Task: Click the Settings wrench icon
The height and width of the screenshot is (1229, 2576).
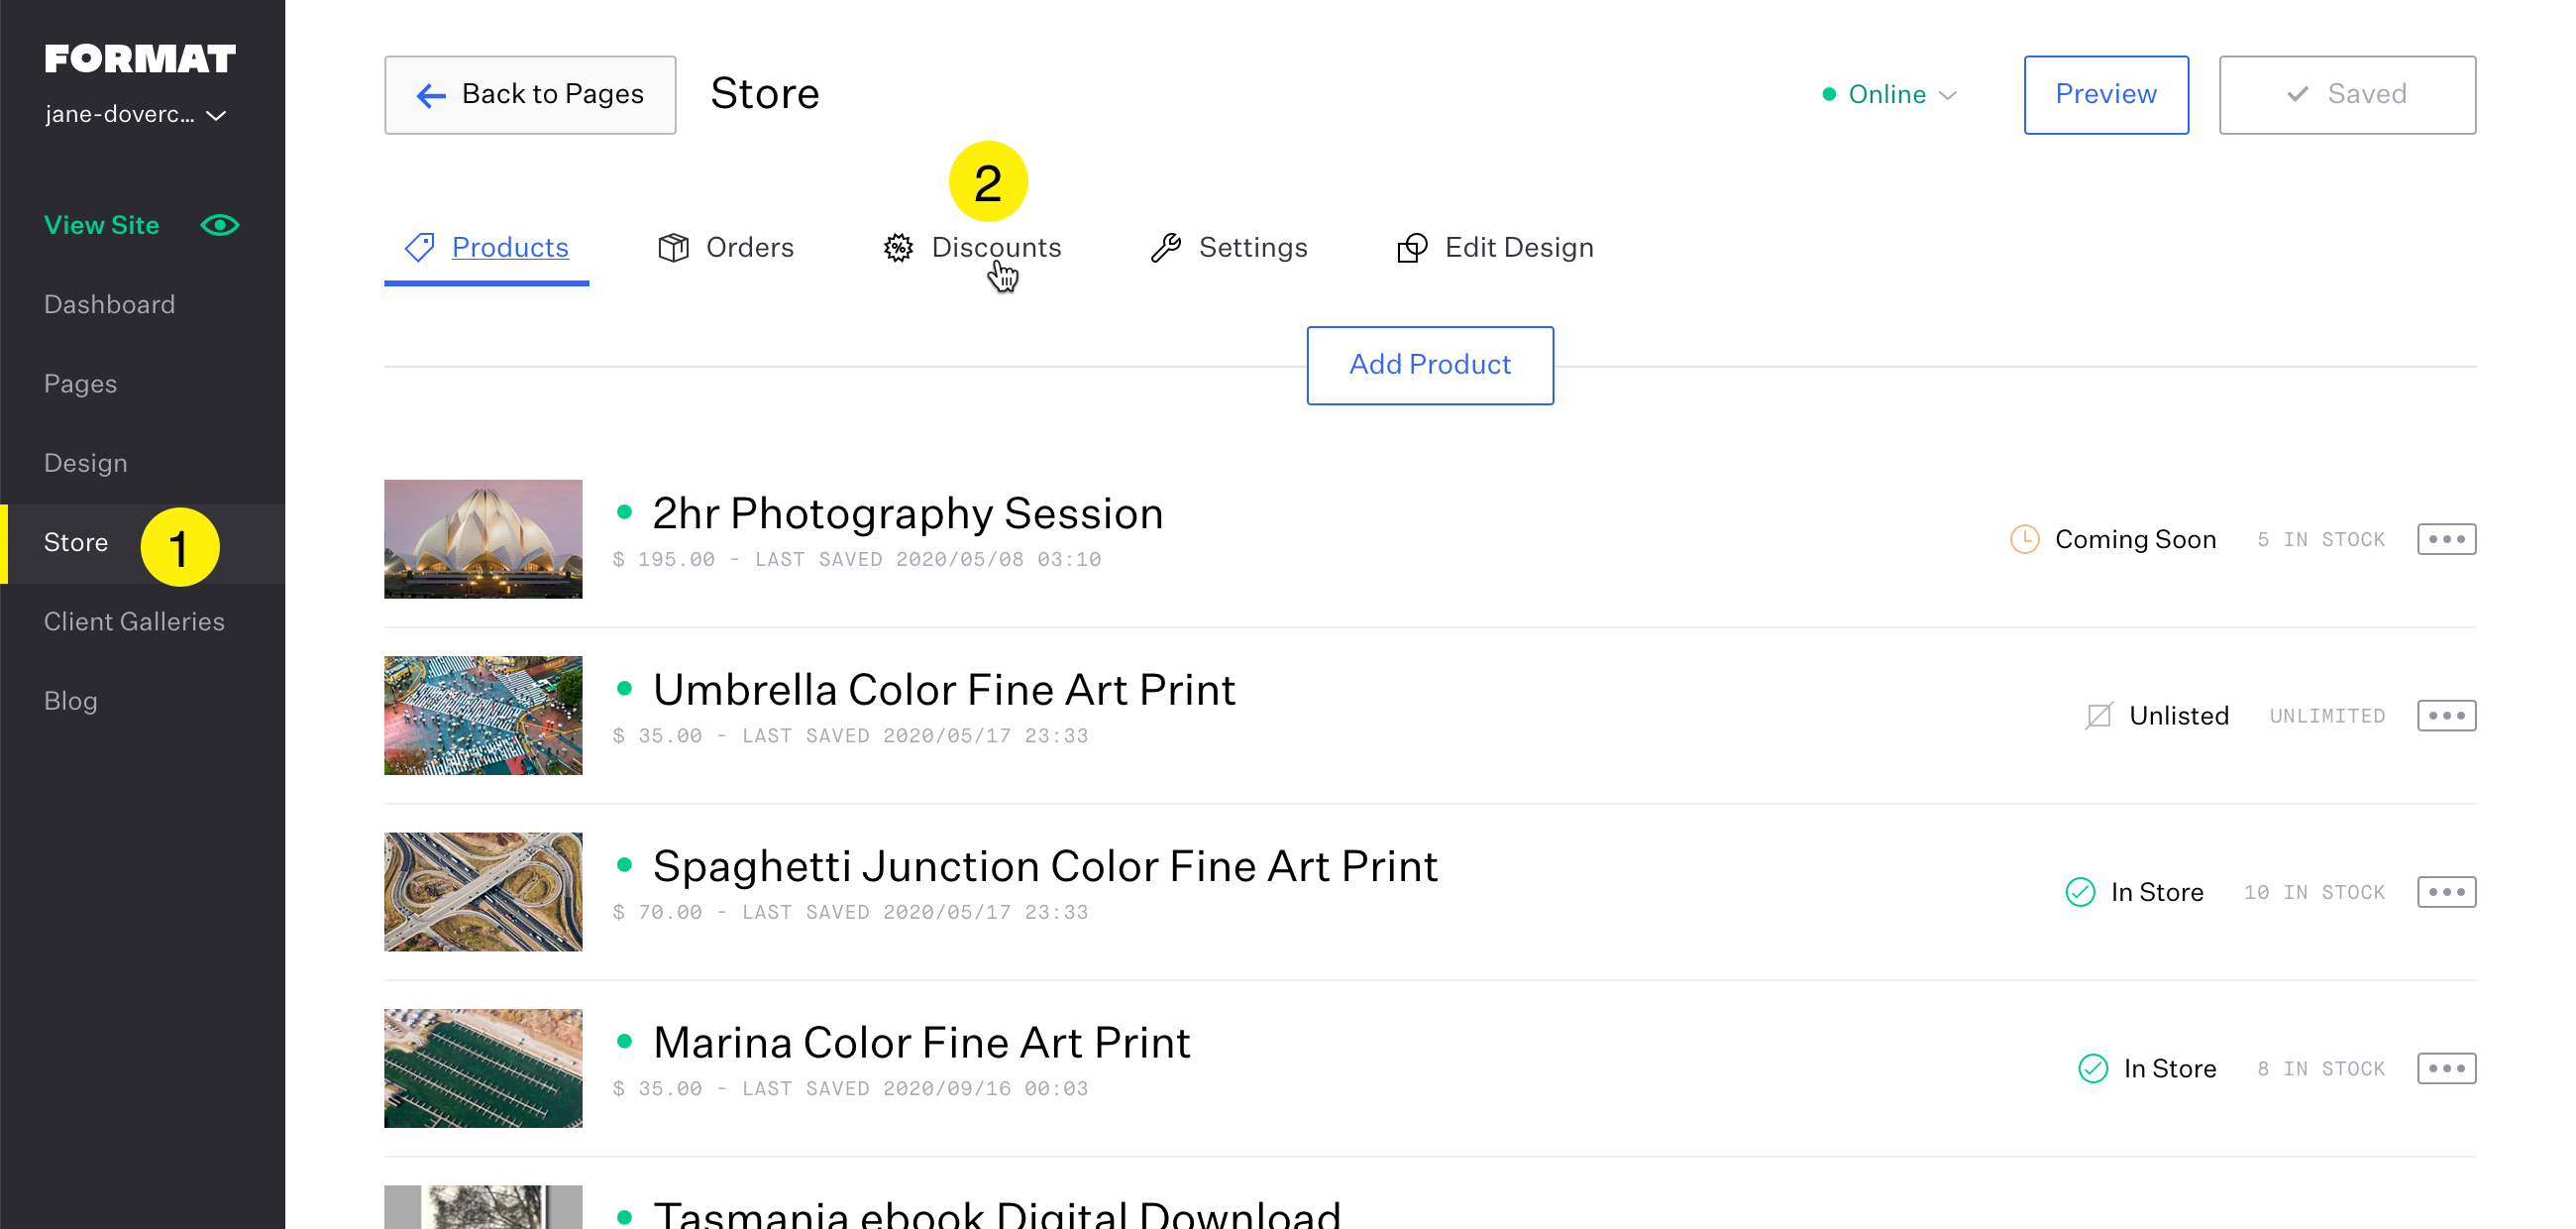Action: point(1166,247)
